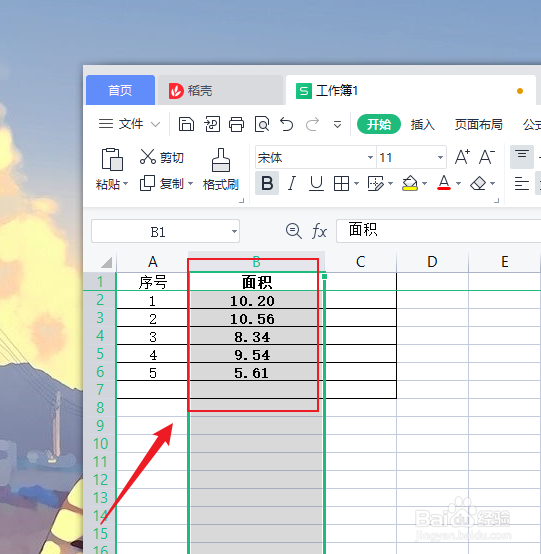Toggle Italic formatting

pyautogui.click(x=292, y=183)
